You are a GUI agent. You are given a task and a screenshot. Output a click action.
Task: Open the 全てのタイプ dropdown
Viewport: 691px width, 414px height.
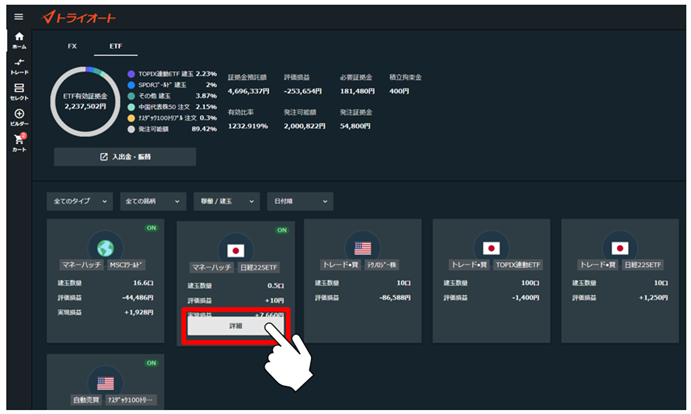(80, 201)
